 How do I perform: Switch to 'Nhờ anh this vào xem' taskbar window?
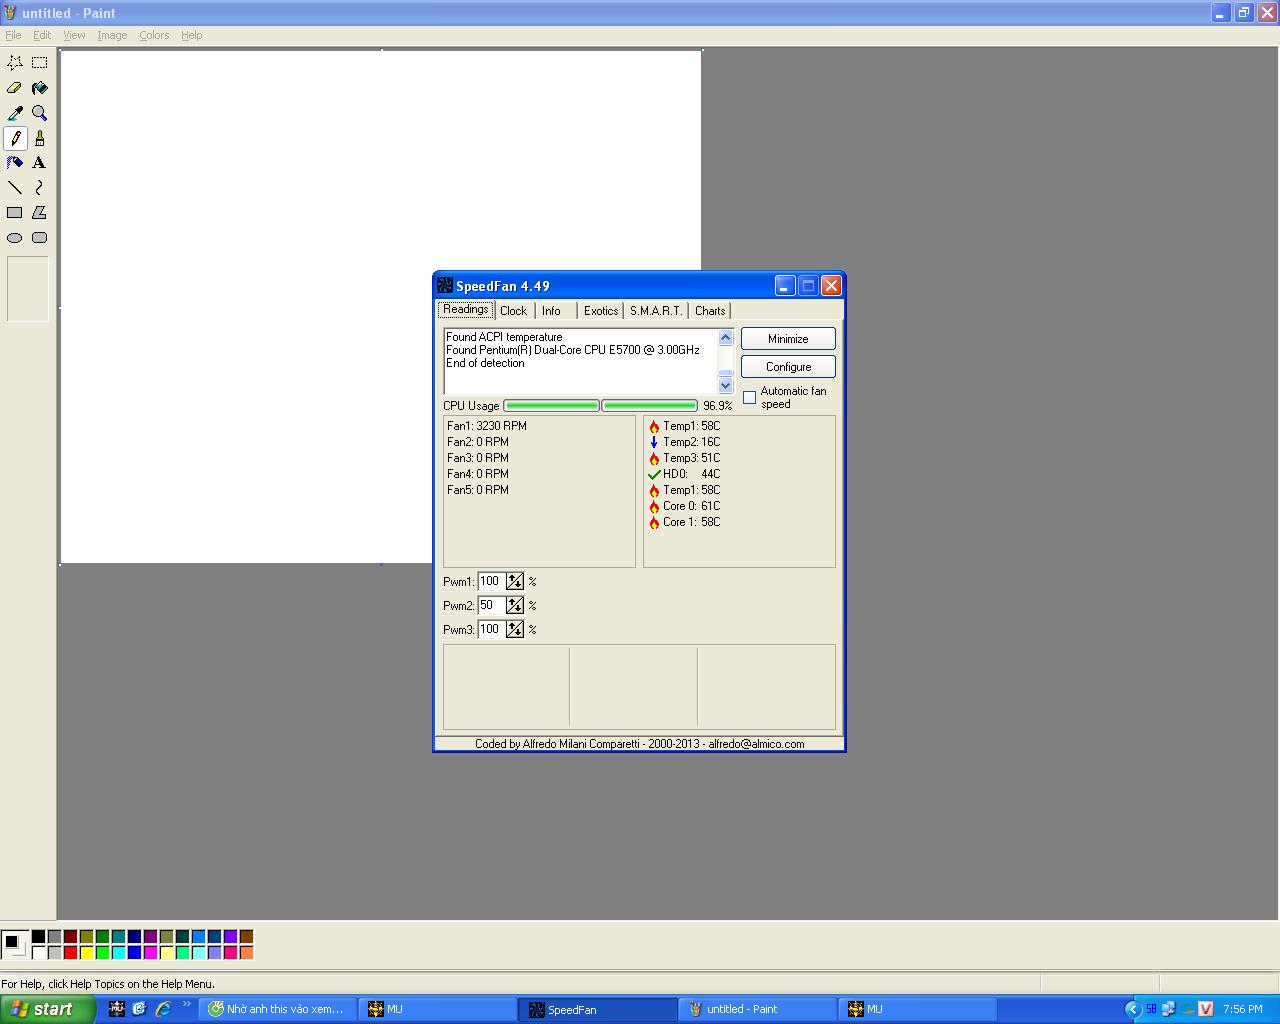point(277,1009)
